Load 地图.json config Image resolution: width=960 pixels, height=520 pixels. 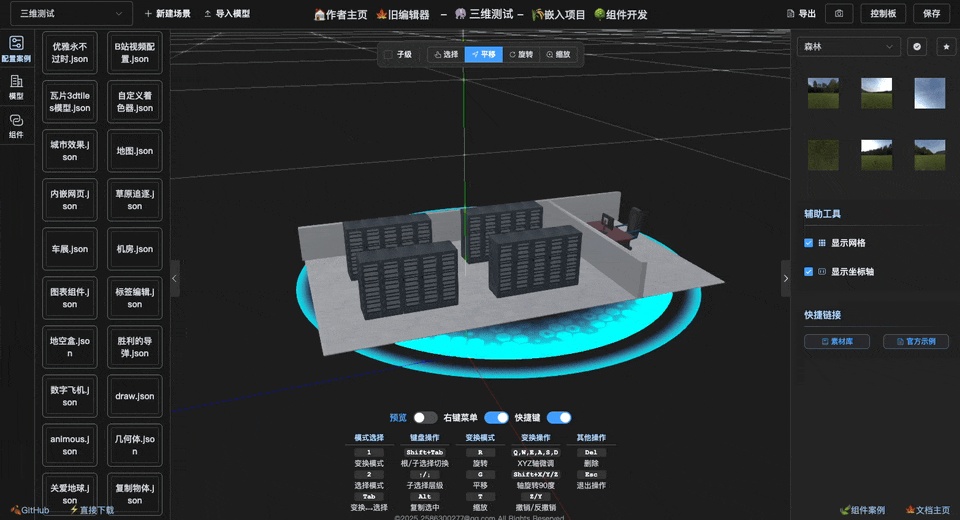click(135, 151)
